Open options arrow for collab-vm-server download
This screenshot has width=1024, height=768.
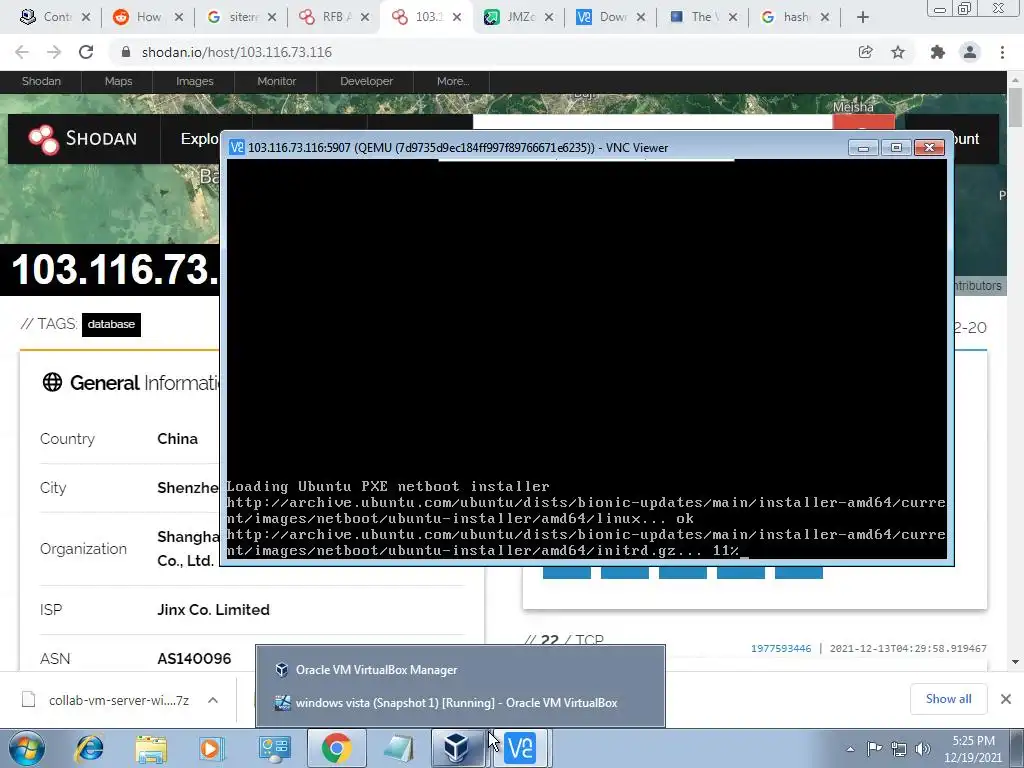(213, 700)
